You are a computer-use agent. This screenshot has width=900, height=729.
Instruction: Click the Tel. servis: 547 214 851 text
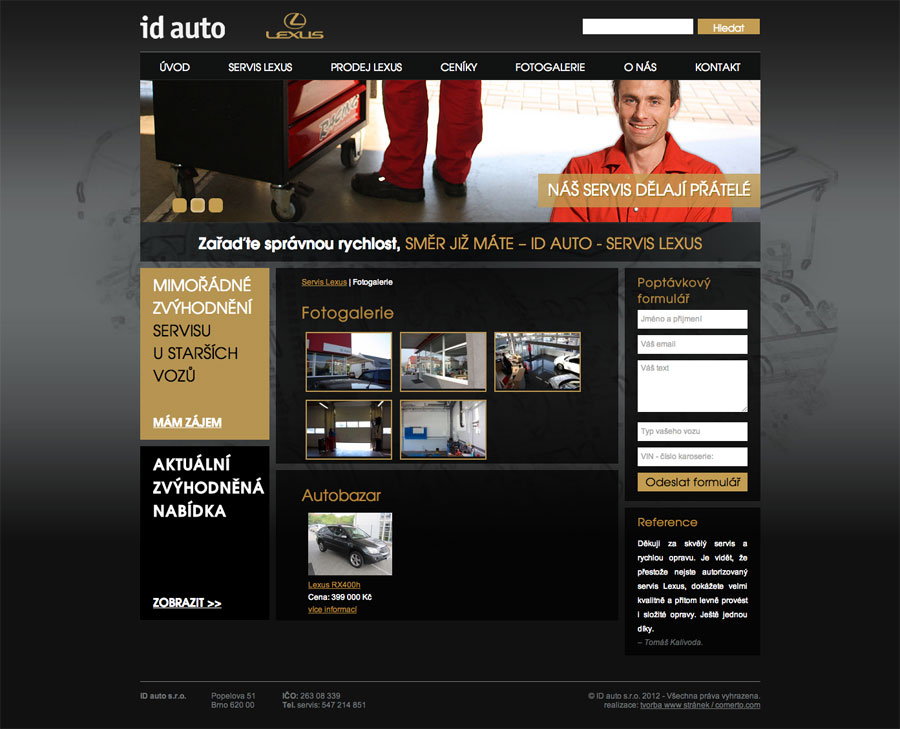click(x=324, y=705)
